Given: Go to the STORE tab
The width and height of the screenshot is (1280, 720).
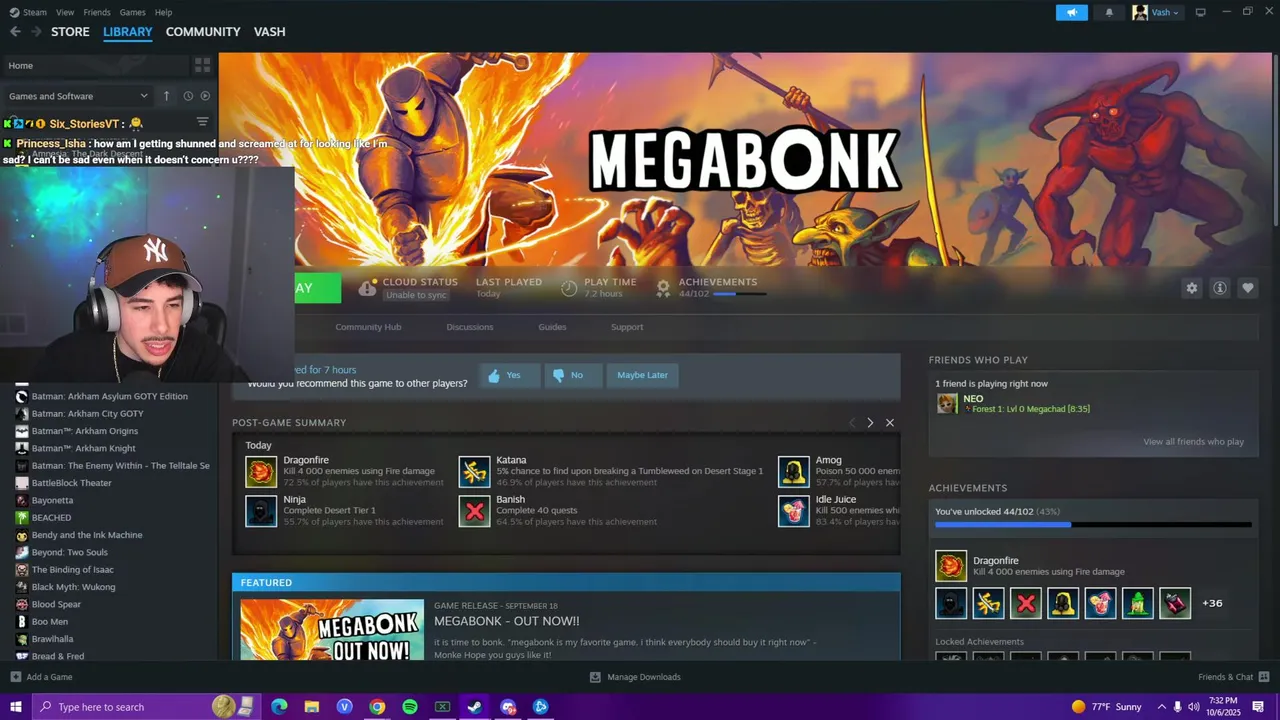Looking at the screenshot, I should click(x=70, y=32).
